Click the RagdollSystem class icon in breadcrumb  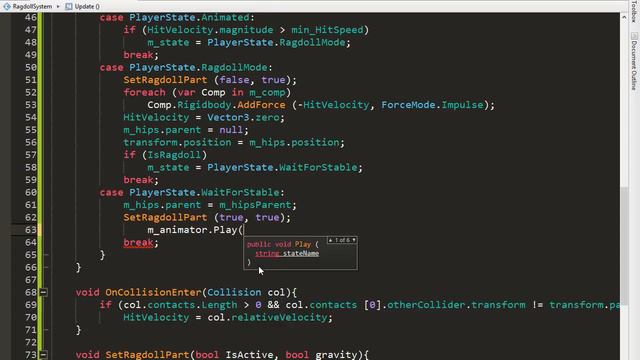[7, 6]
